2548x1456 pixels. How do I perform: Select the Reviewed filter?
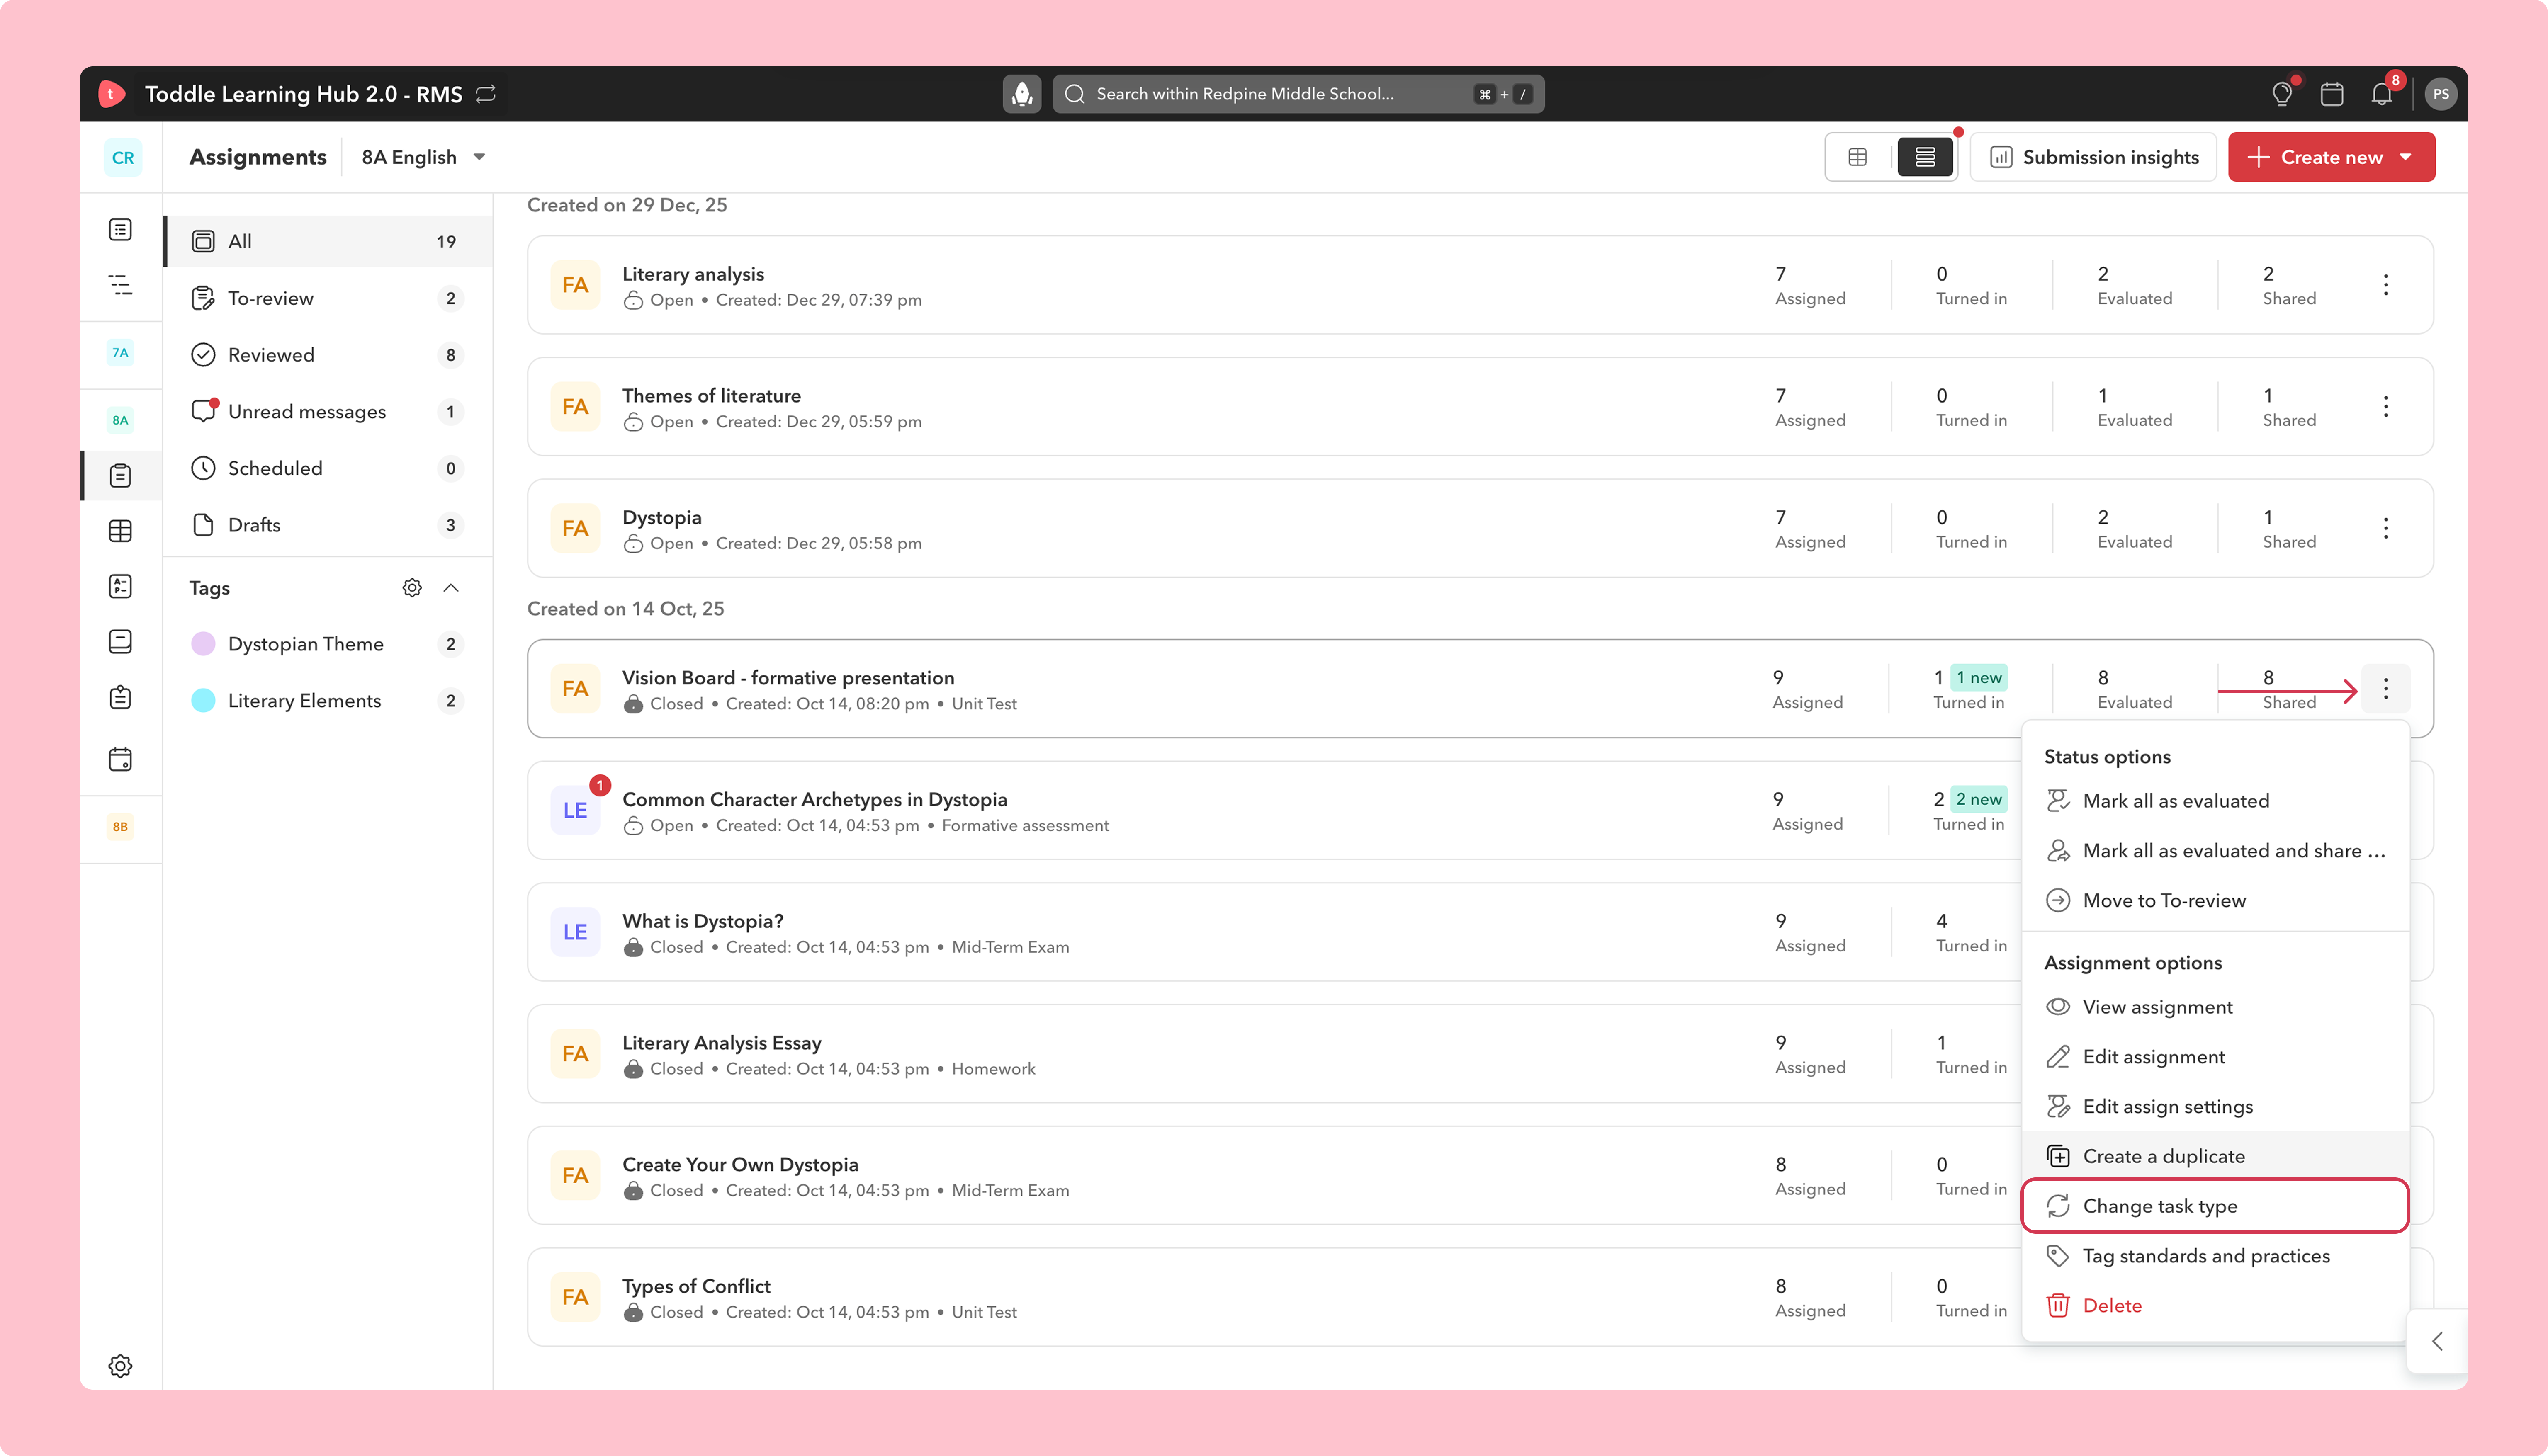[x=329, y=355]
